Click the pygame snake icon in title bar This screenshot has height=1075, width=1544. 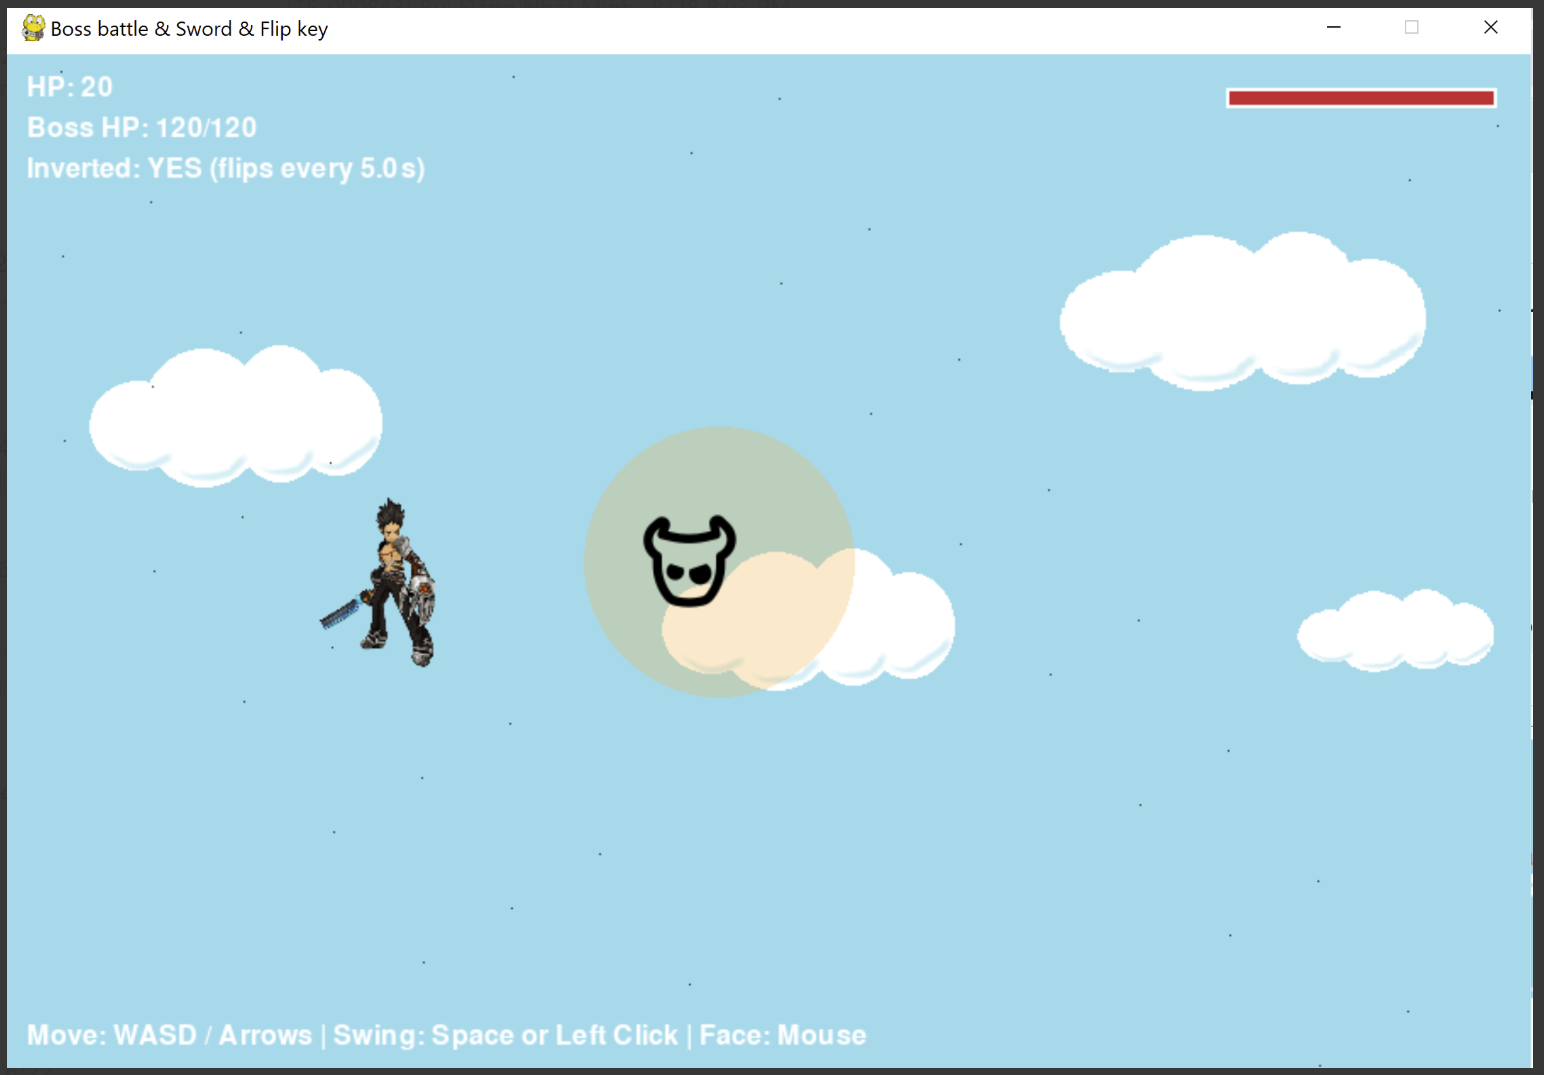[33, 28]
